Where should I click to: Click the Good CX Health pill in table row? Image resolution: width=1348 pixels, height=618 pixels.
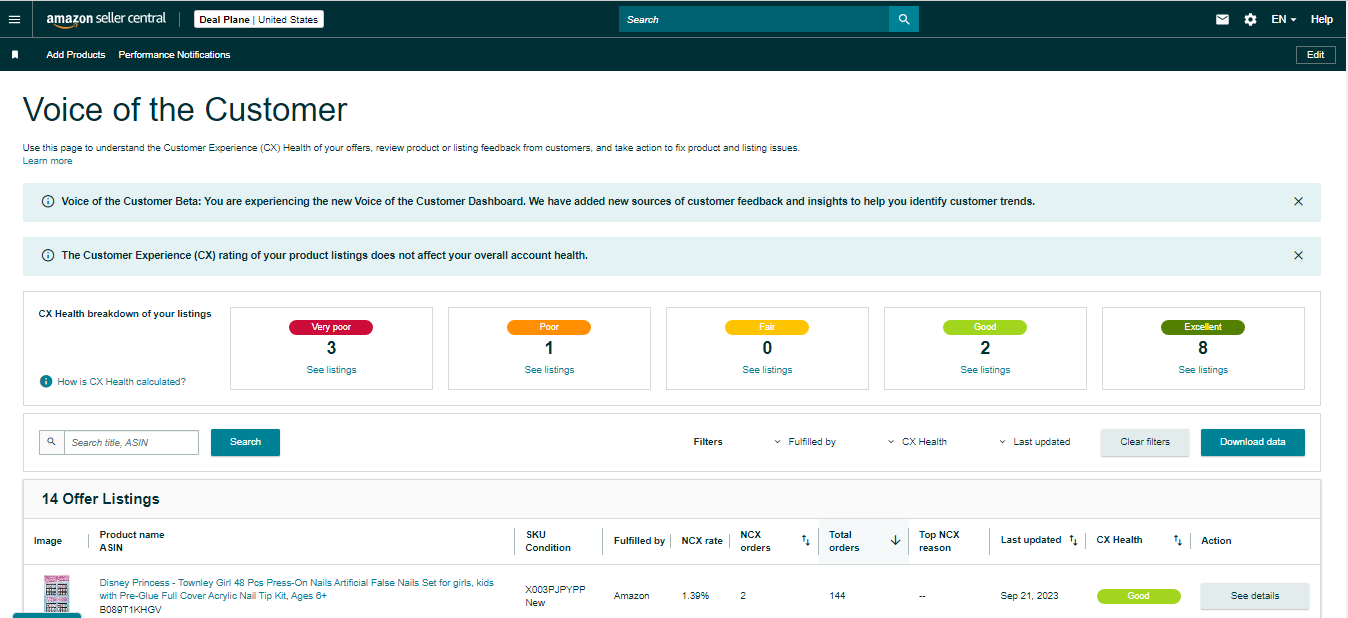coord(1138,596)
